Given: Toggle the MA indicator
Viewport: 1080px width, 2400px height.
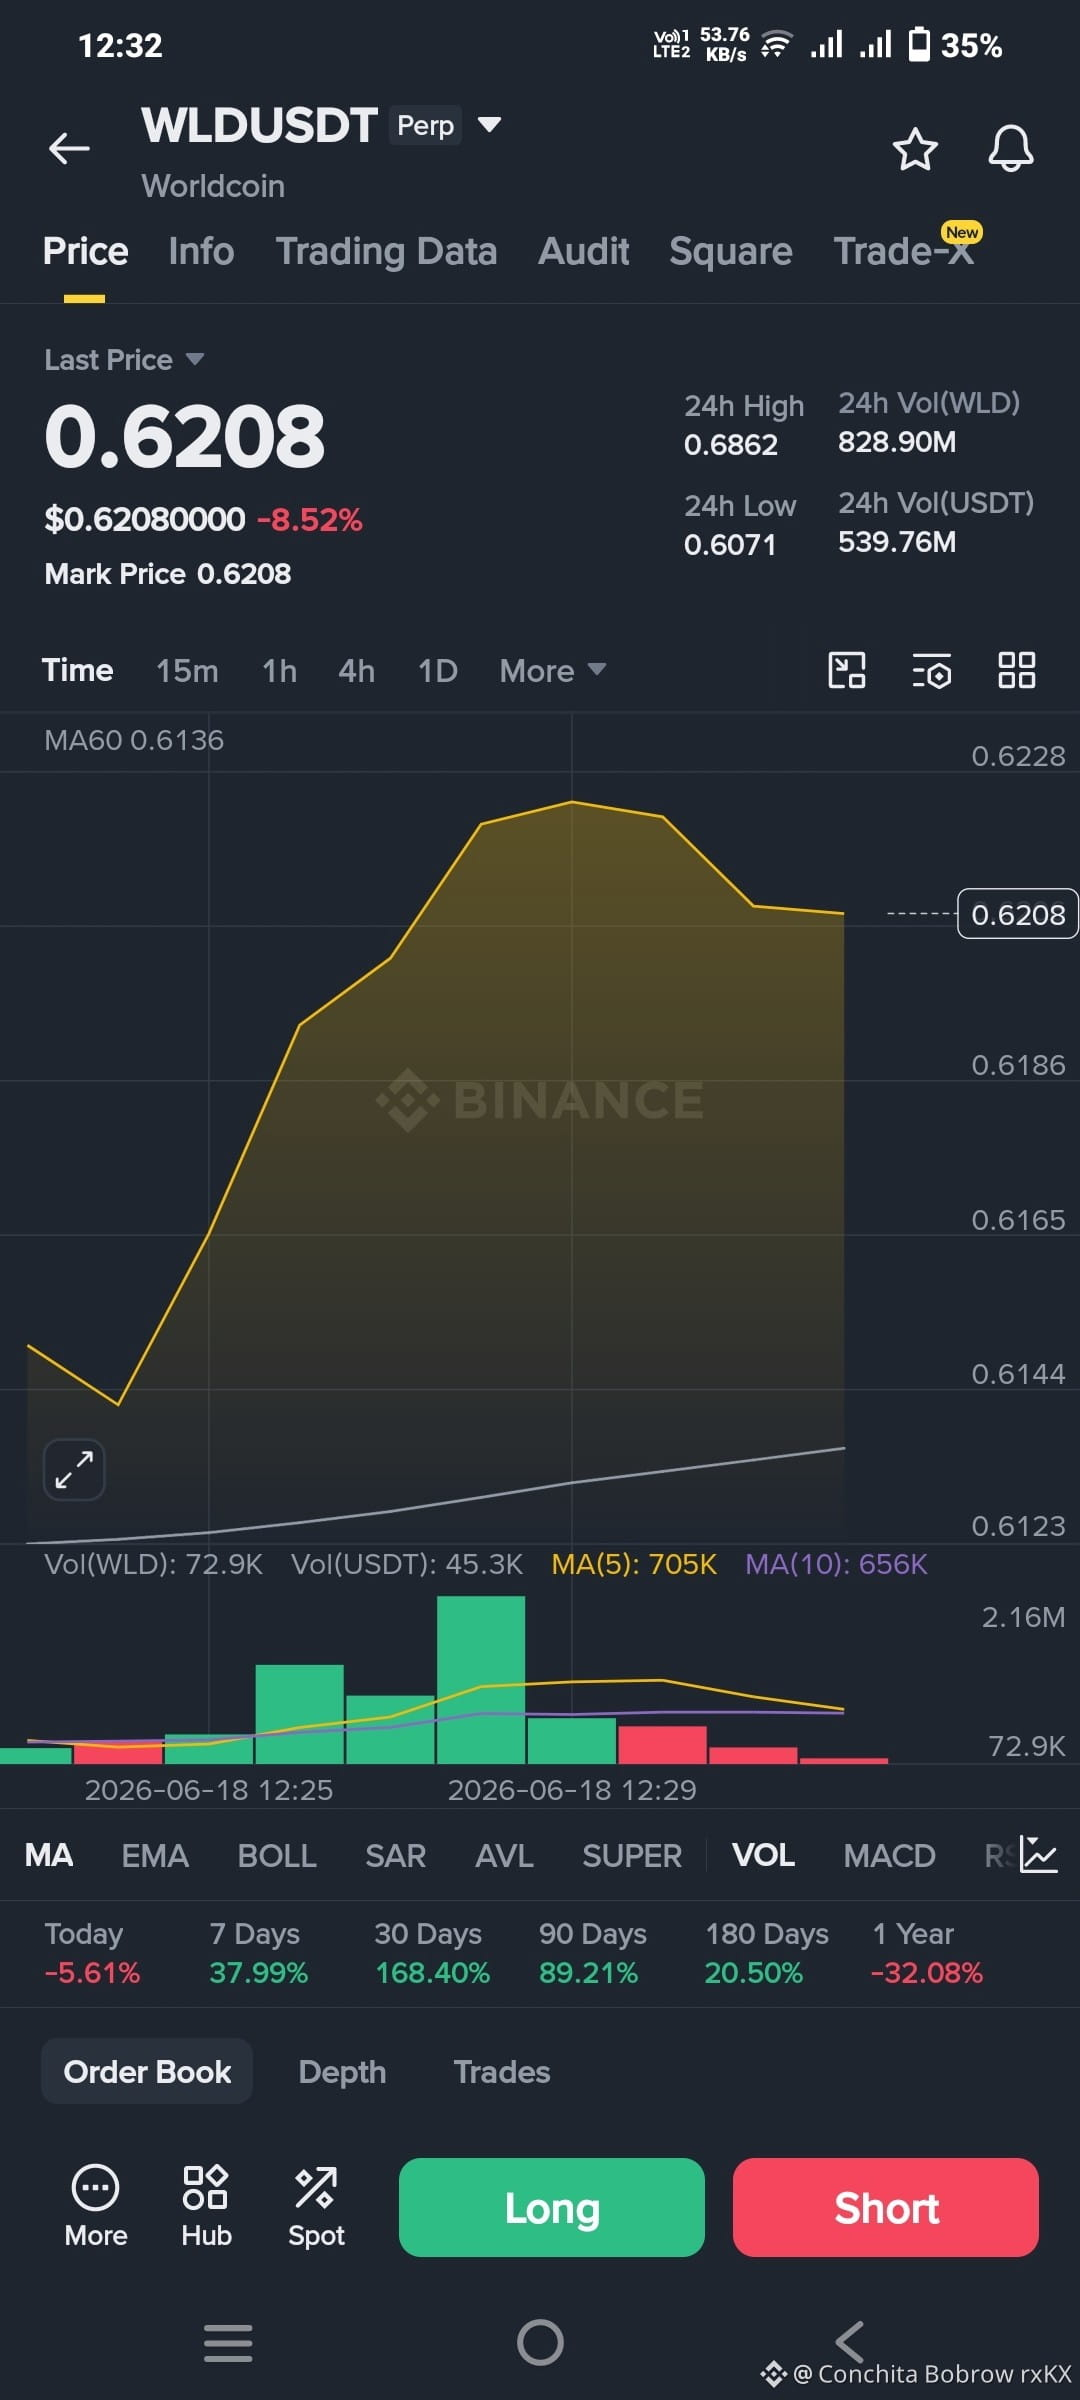Looking at the screenshot, I should (x=49, y=1855).
